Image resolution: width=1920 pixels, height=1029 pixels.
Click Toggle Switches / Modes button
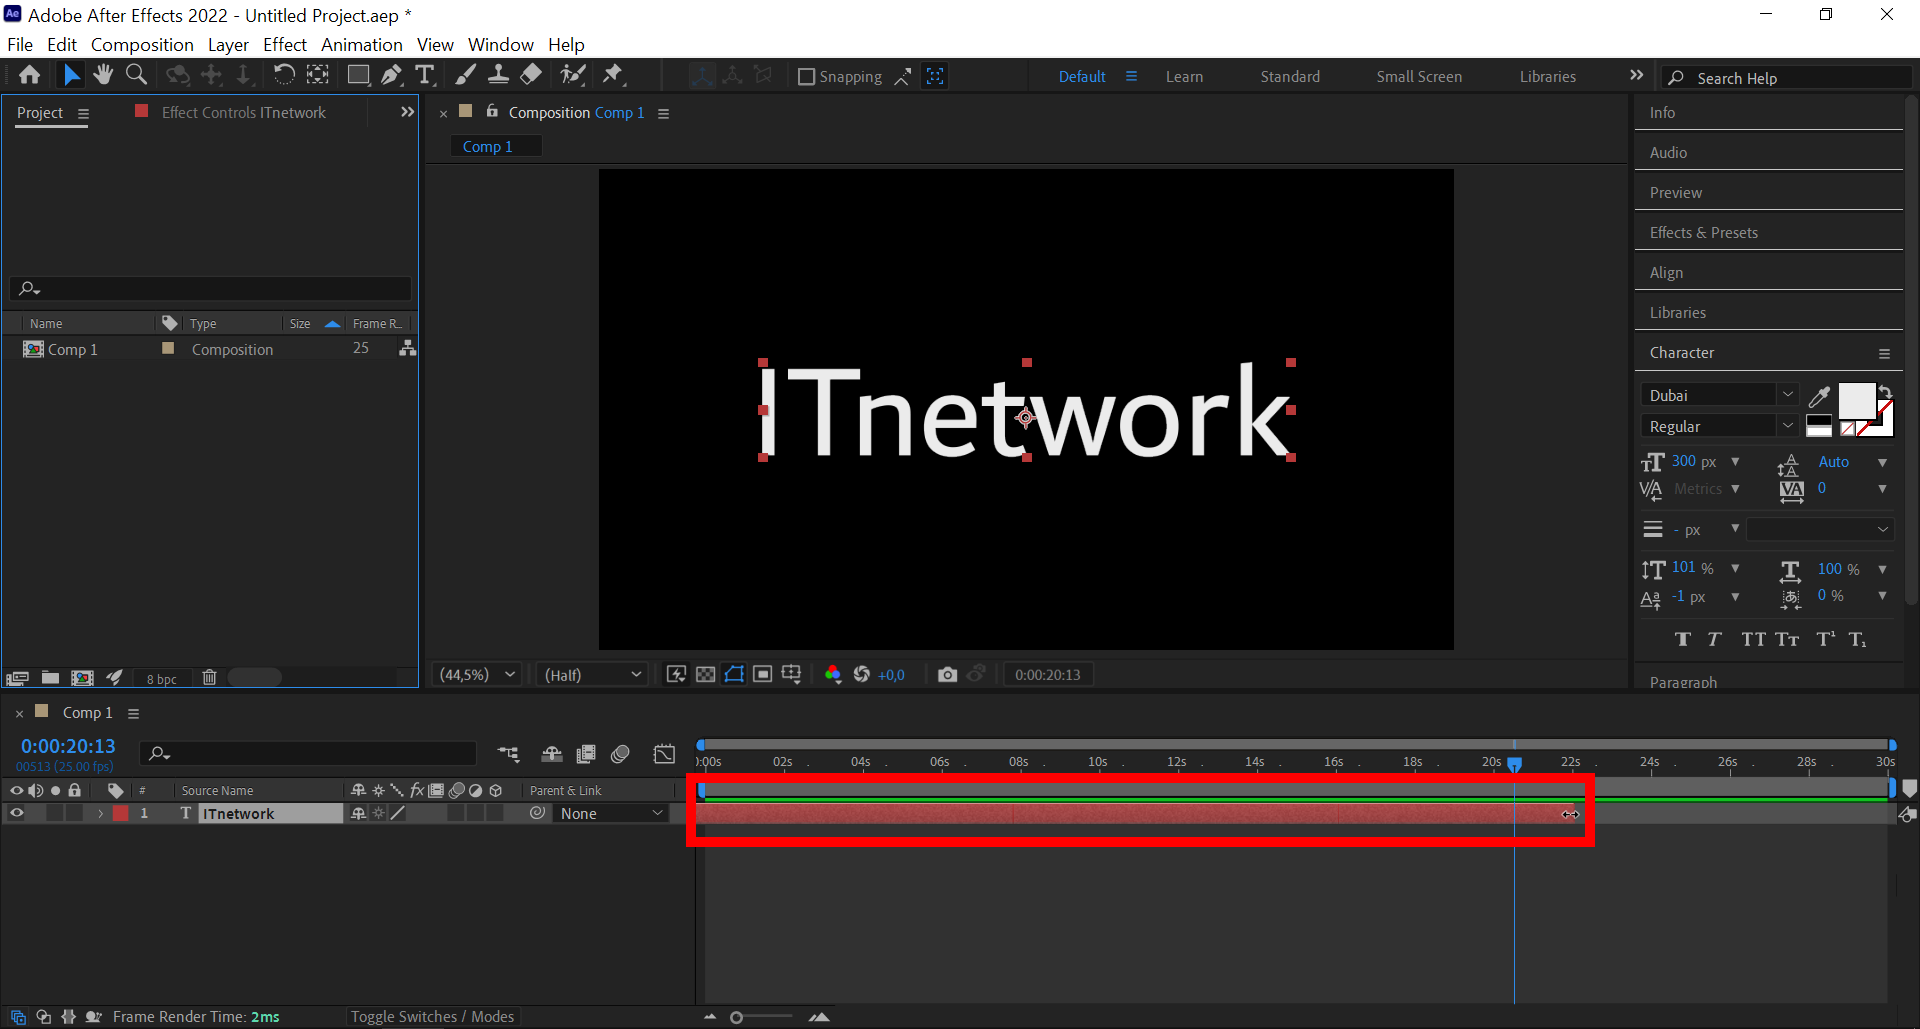432,1016
